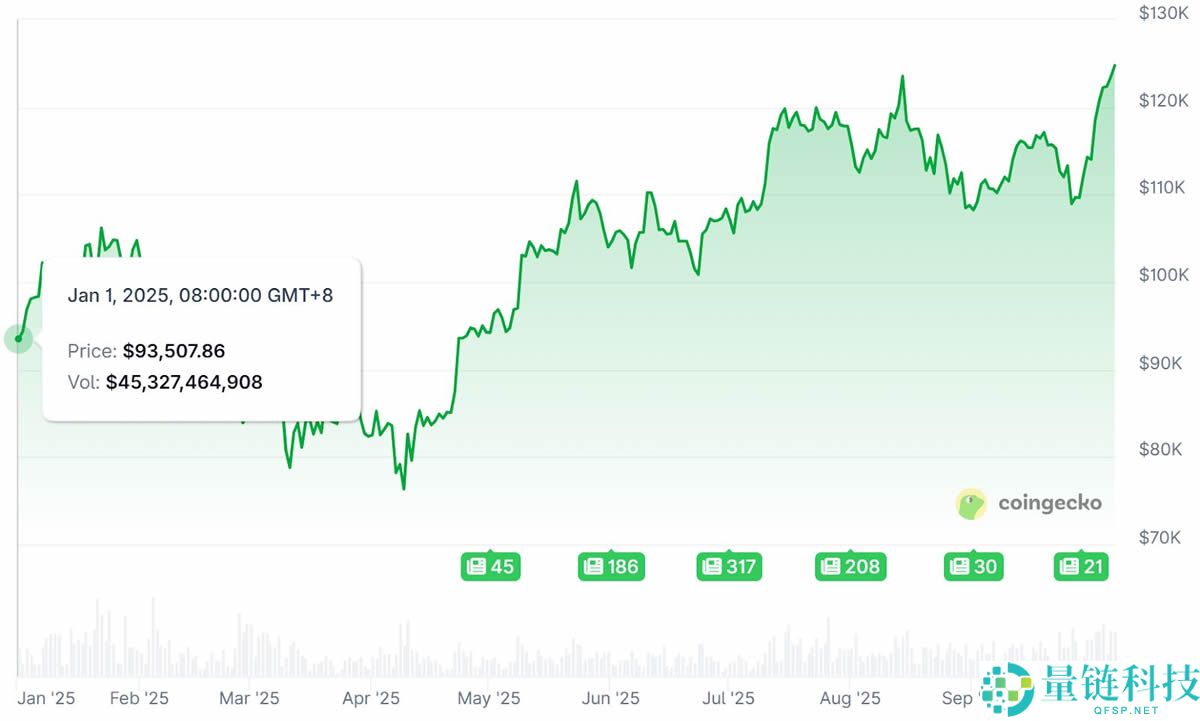This screenshot has width=1200, height=721.
Task: Select the May '25 axis label
Action: point(489,698)
